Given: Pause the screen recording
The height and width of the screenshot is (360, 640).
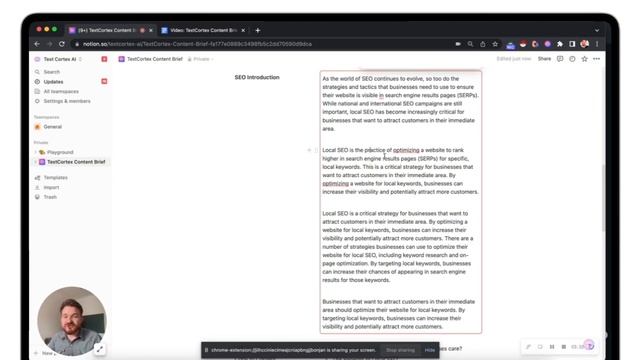Looking at the screenshot, I should pos(552,347).
